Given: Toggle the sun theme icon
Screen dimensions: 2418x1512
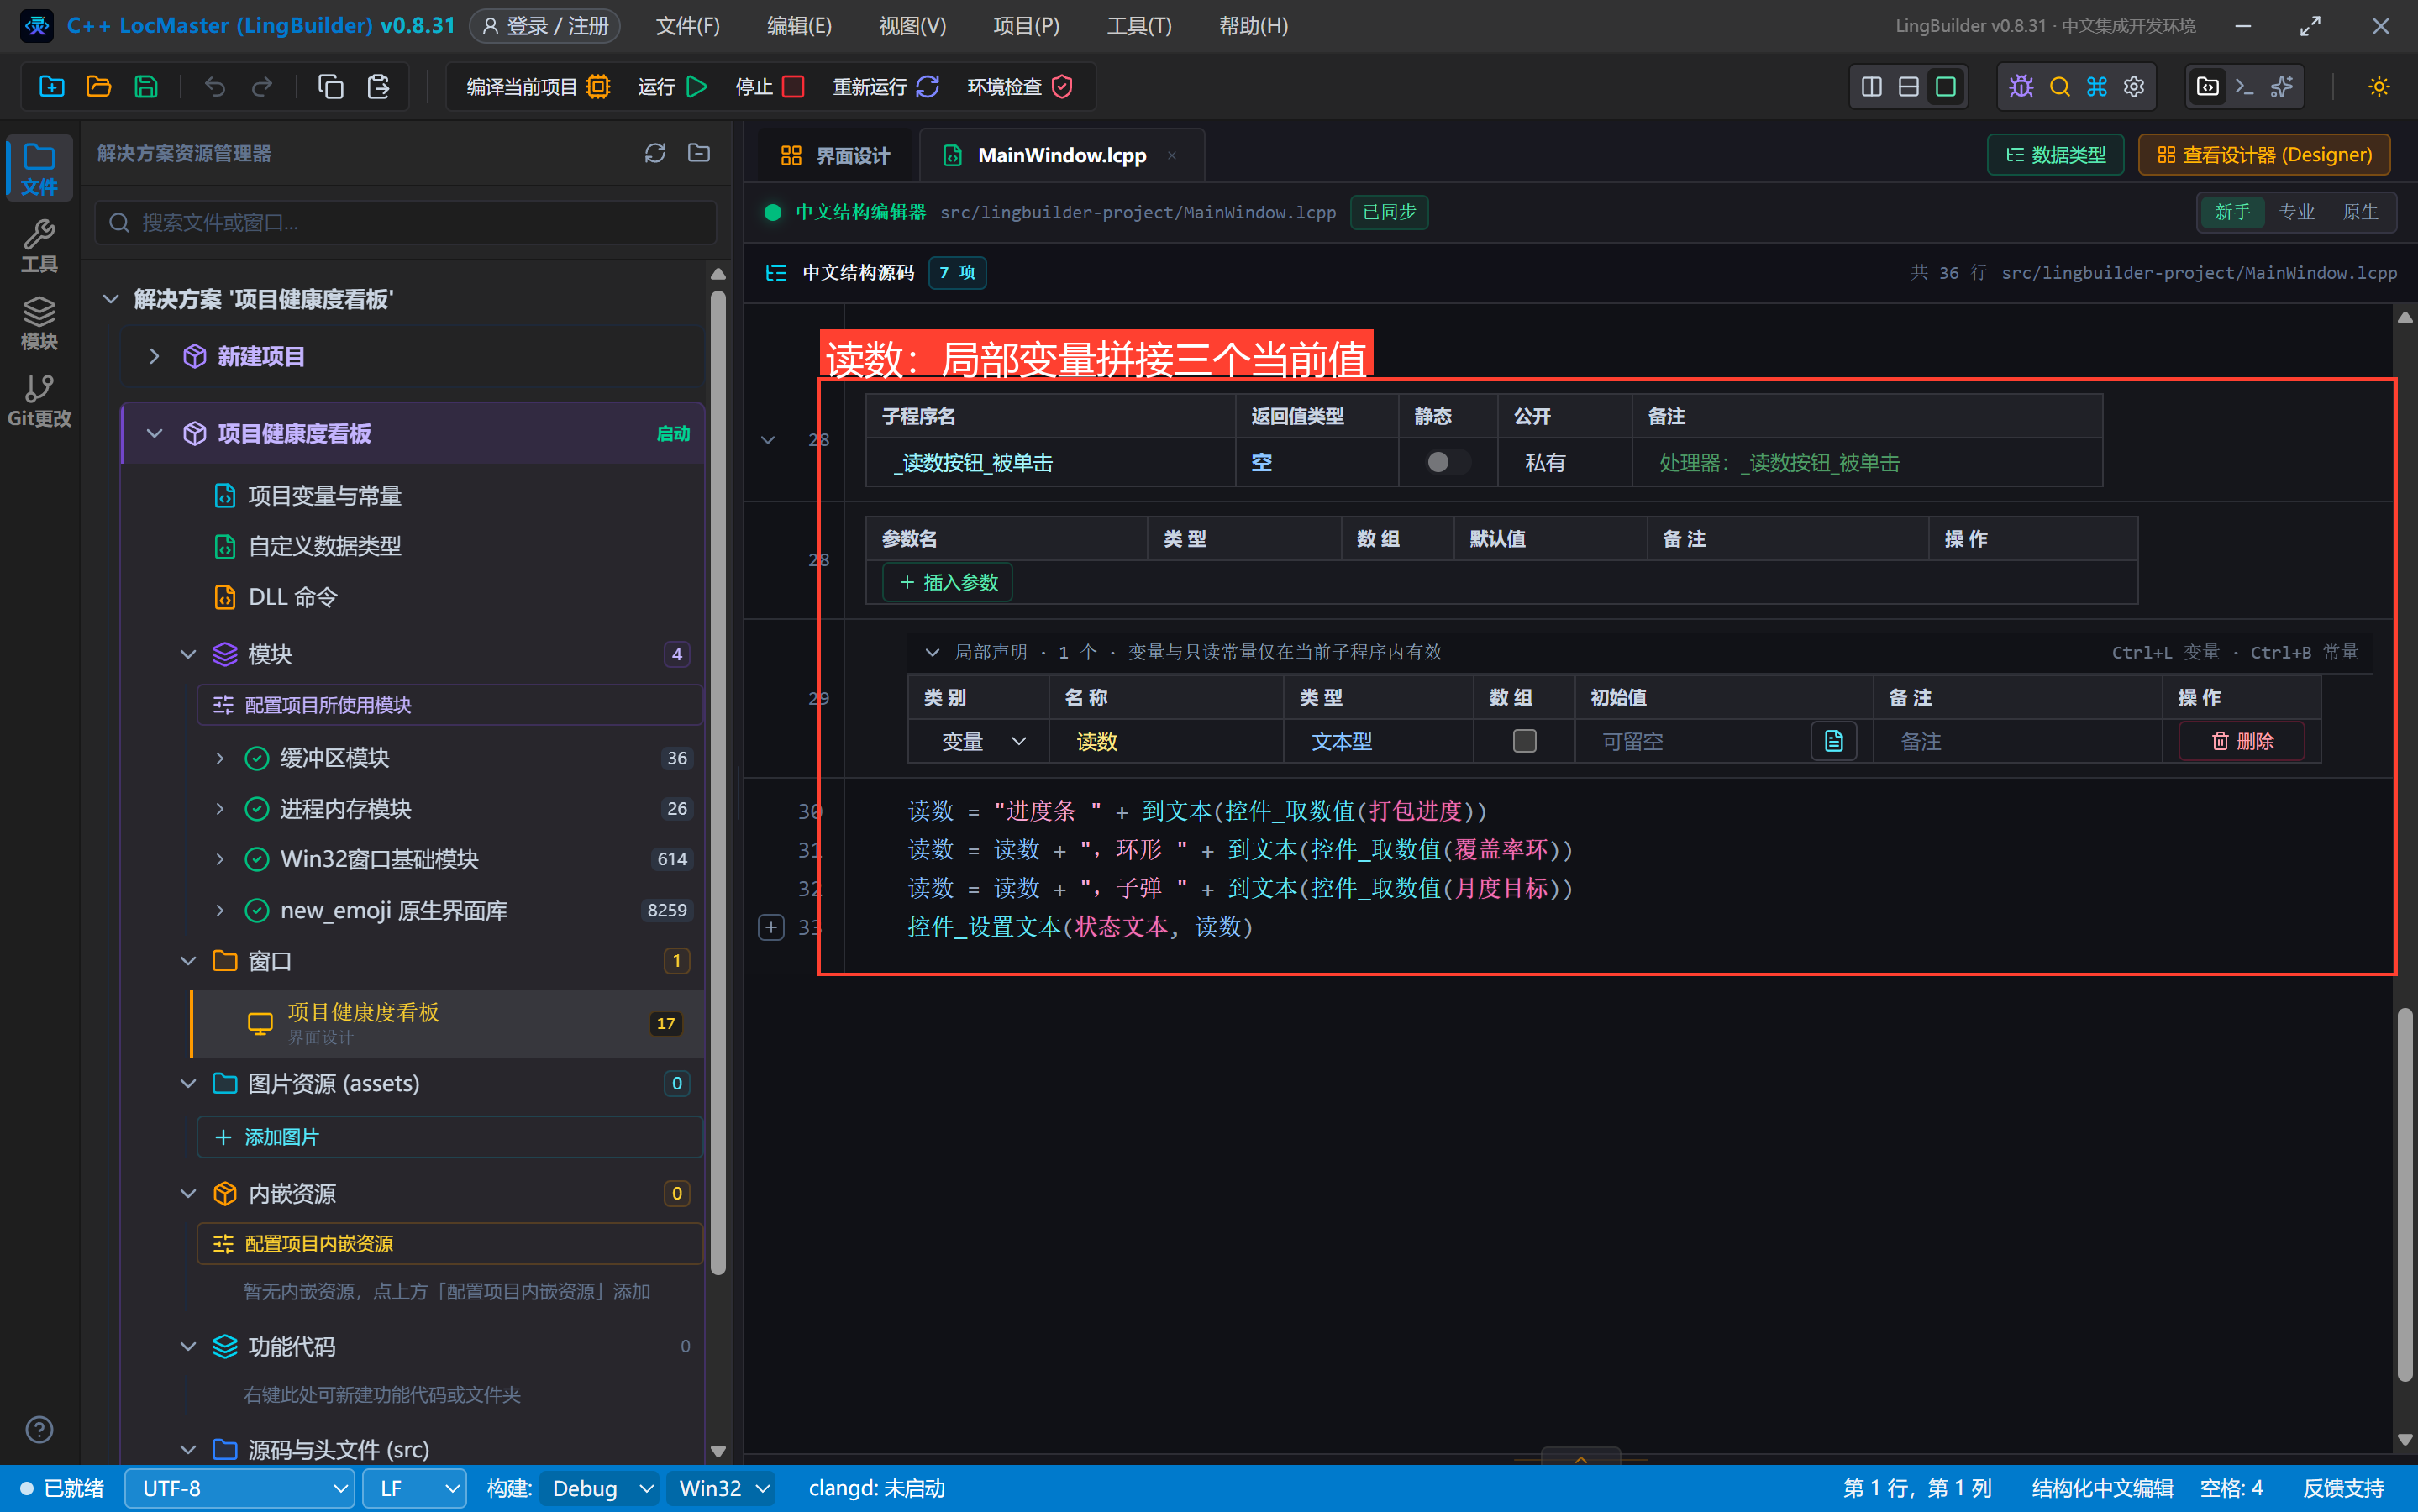Looking at the screenshot, I should tap(2379, 87).
